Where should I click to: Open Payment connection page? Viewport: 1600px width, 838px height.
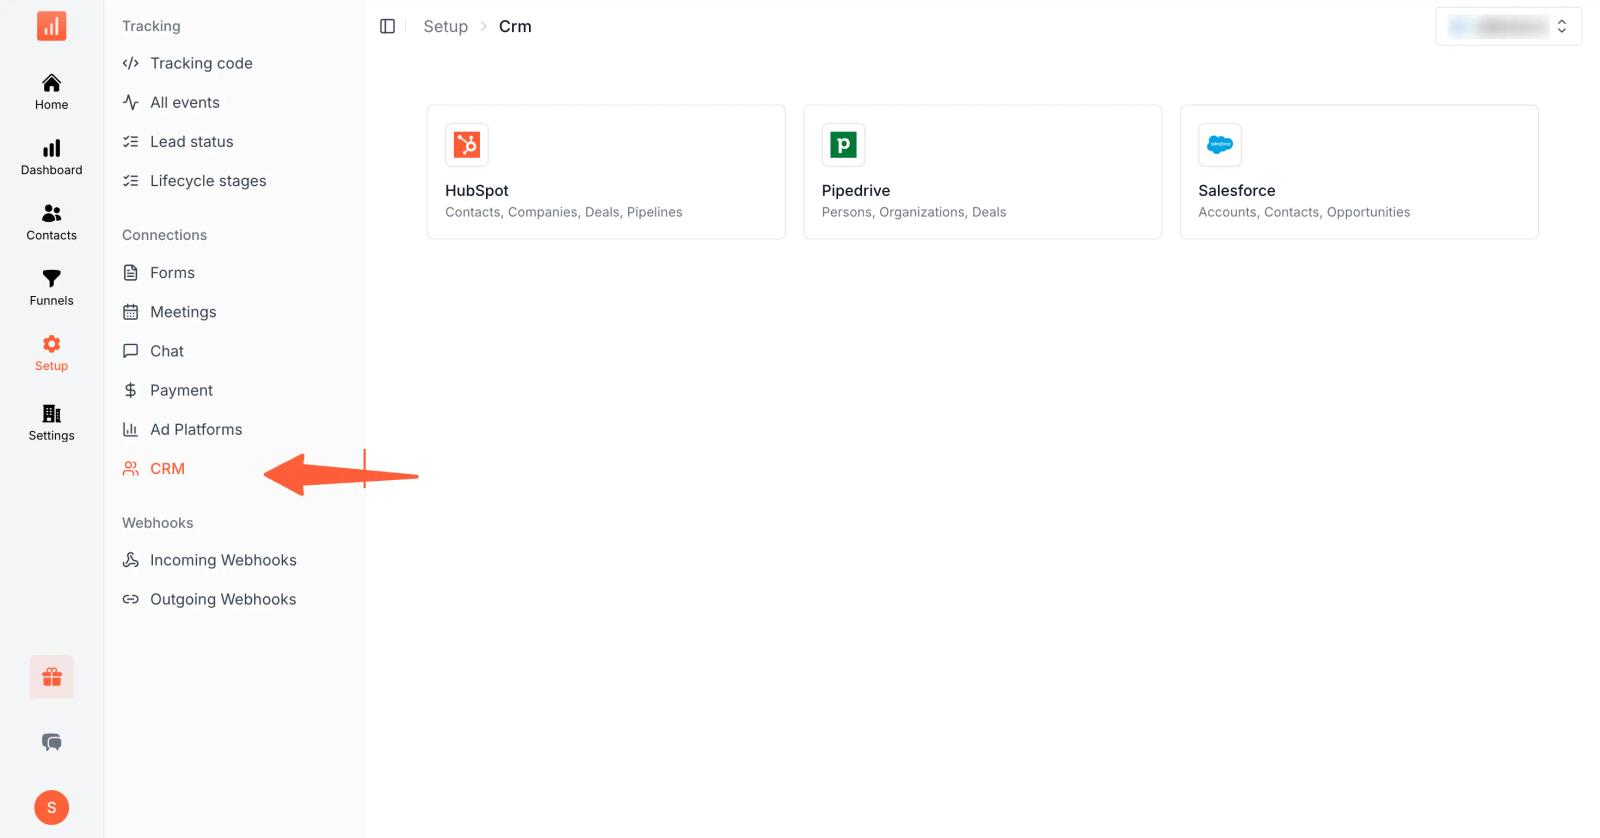[x=181, y=389]
